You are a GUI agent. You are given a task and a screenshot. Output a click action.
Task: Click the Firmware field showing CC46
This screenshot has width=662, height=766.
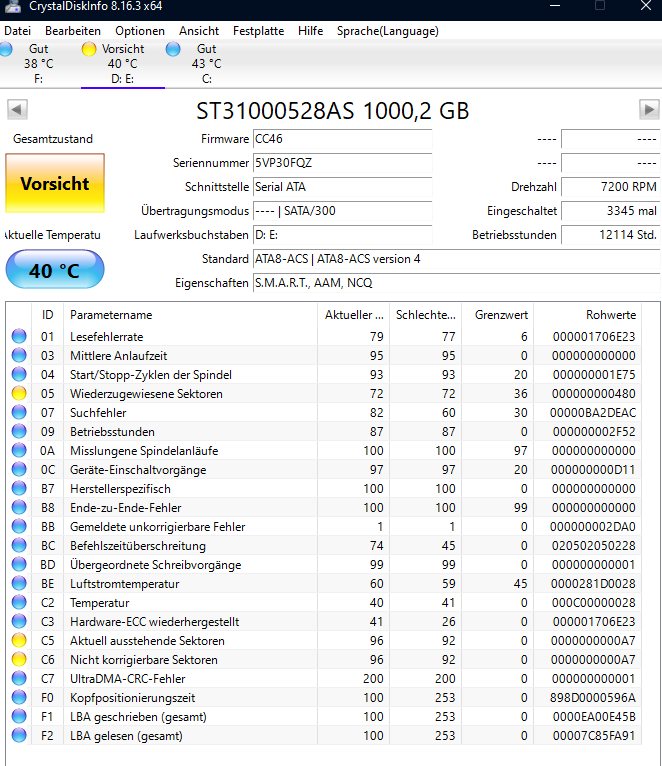pyautogui.click(x=342, y=139)
